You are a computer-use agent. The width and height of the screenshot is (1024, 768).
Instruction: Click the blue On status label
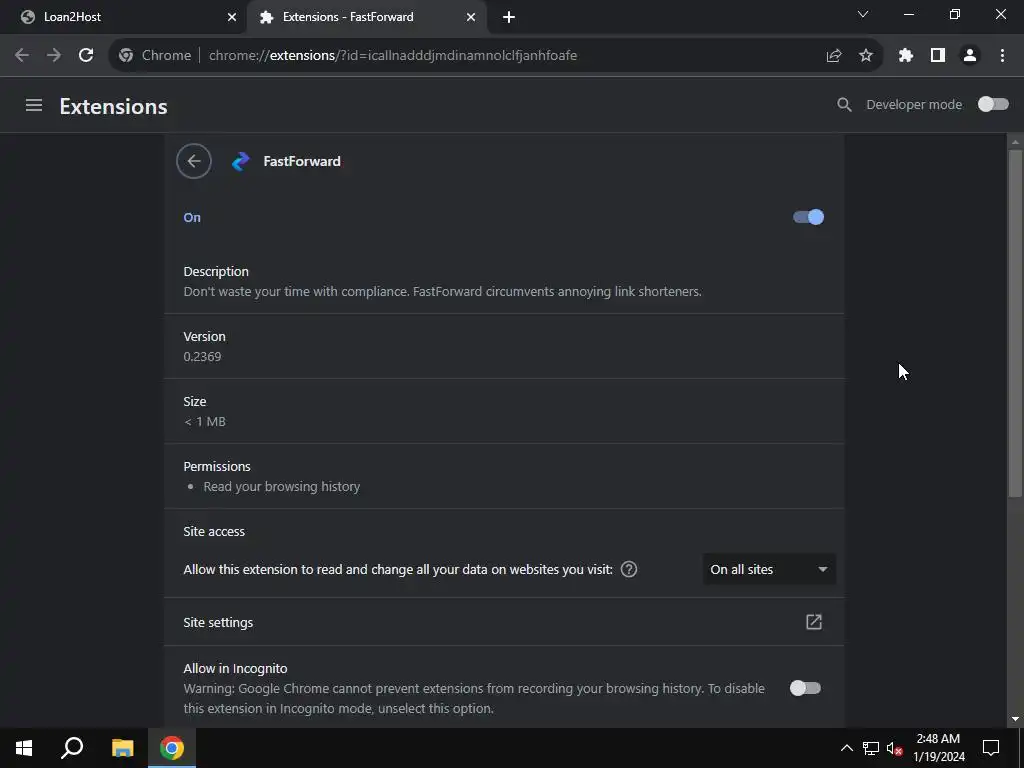[x=192, y=217]
